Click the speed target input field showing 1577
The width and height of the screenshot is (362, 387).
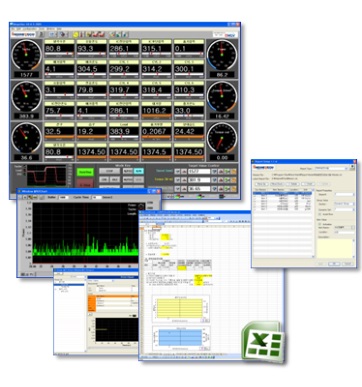(x=199, y=171)
